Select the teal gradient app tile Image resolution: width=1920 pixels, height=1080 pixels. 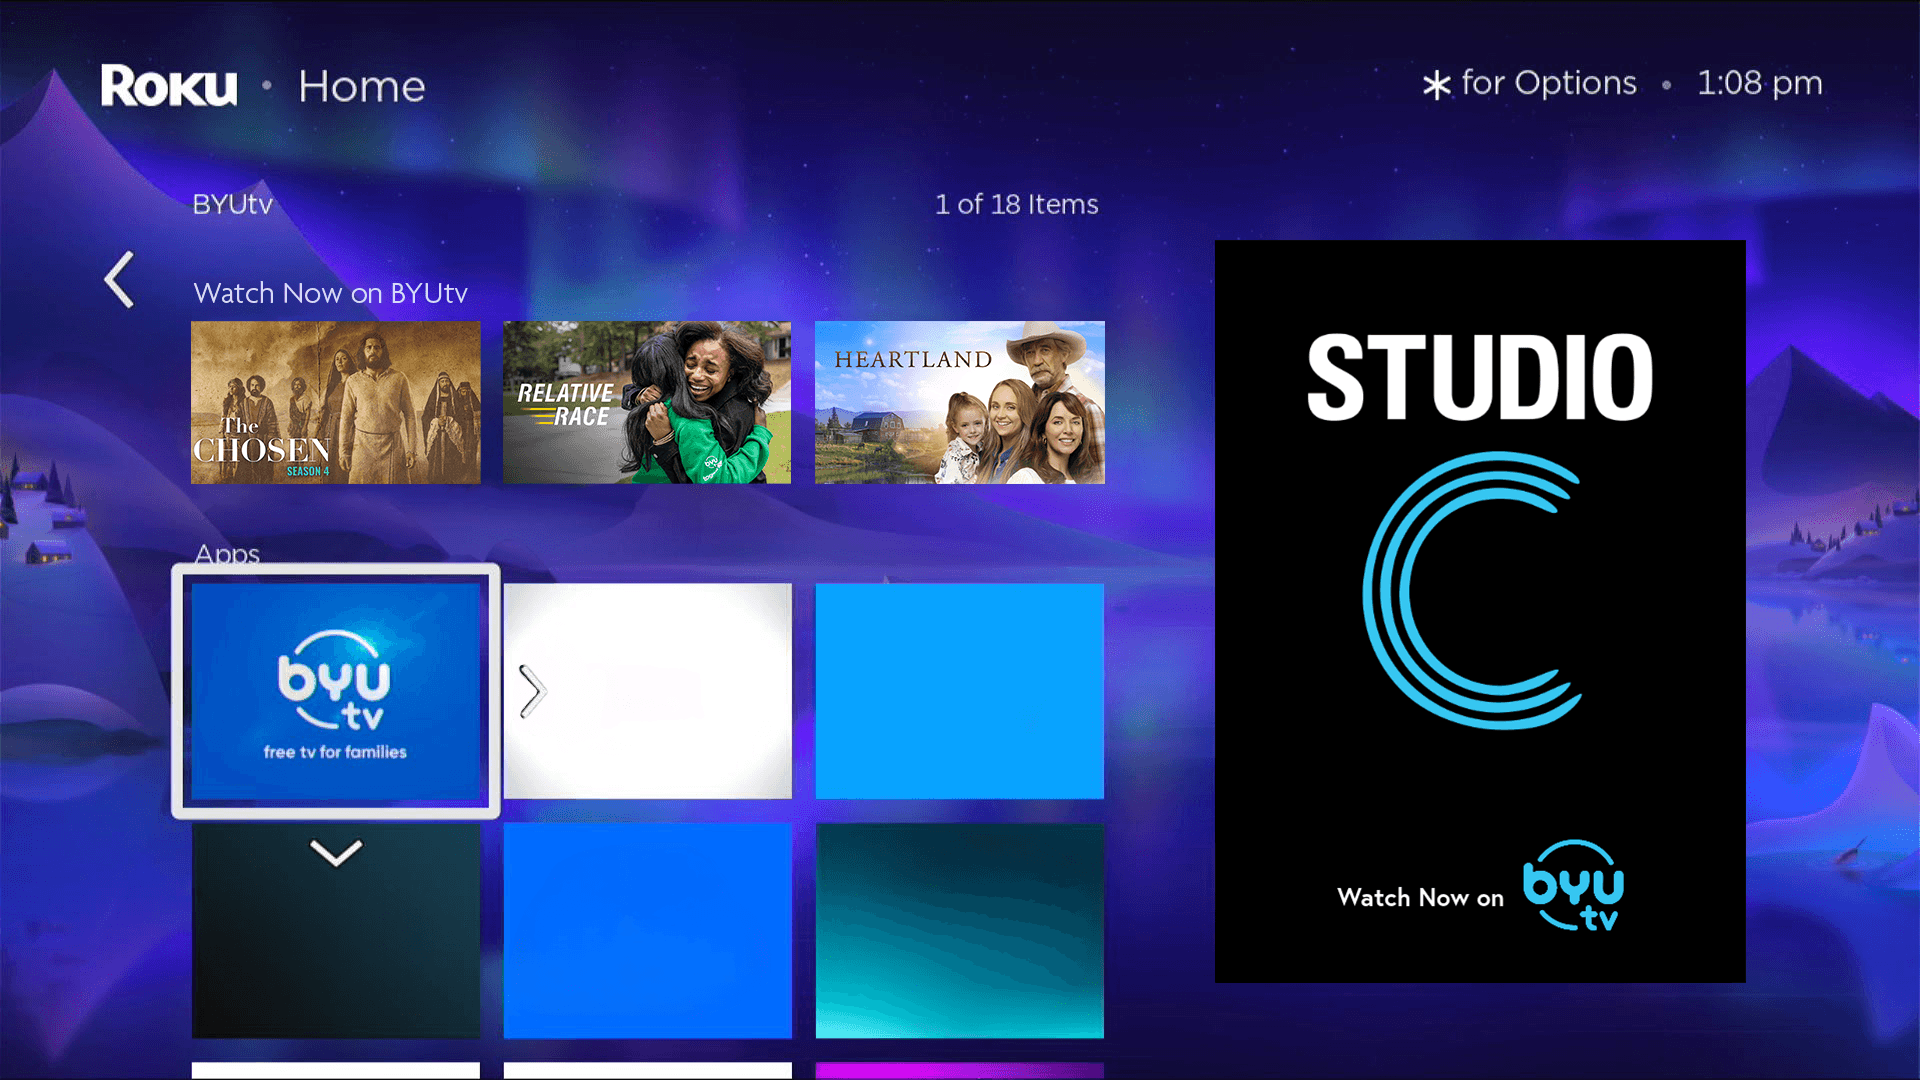click(x=960, y=930)
